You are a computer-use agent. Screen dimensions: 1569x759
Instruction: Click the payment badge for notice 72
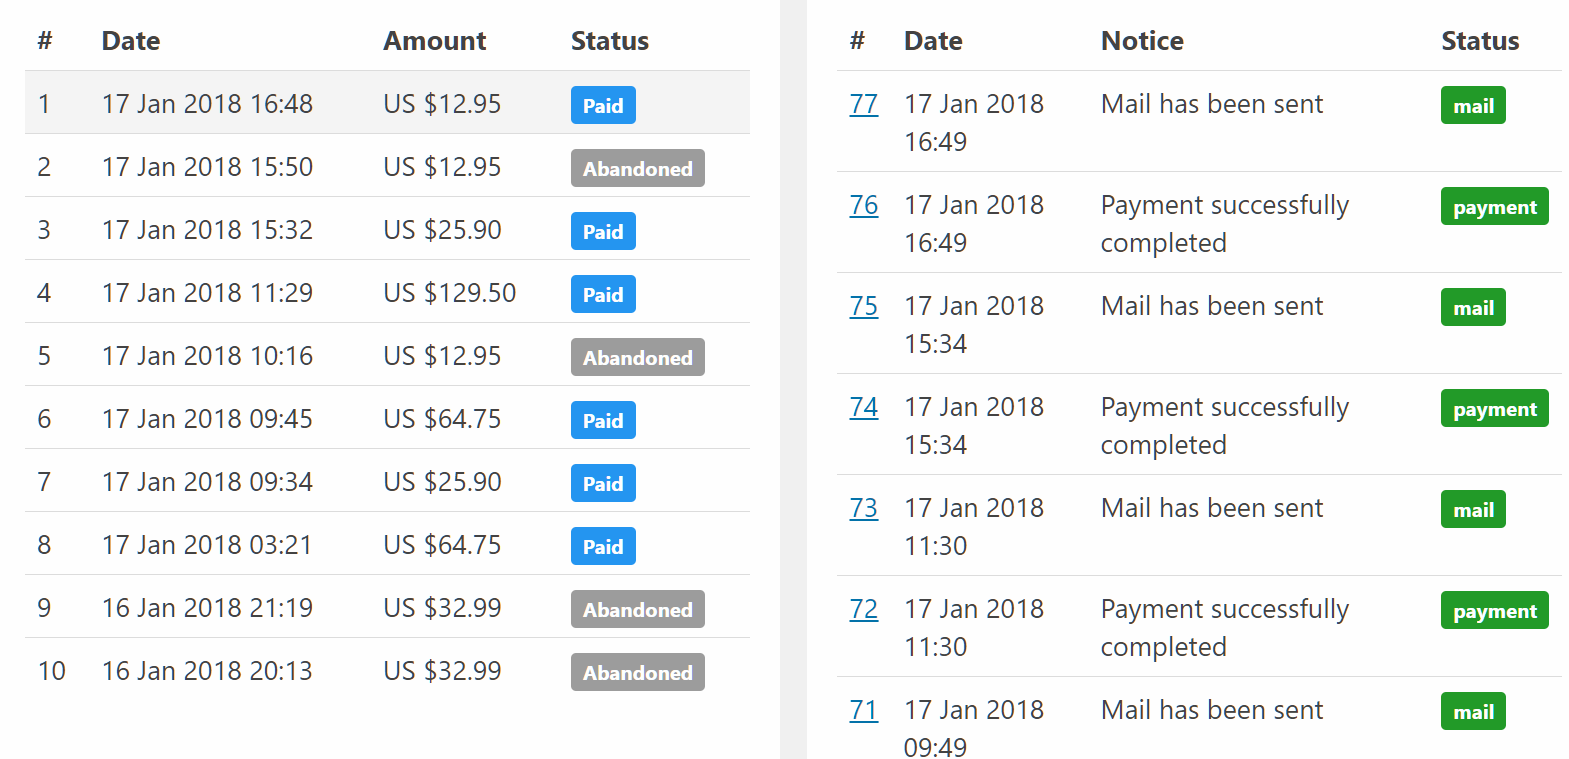1495,610
